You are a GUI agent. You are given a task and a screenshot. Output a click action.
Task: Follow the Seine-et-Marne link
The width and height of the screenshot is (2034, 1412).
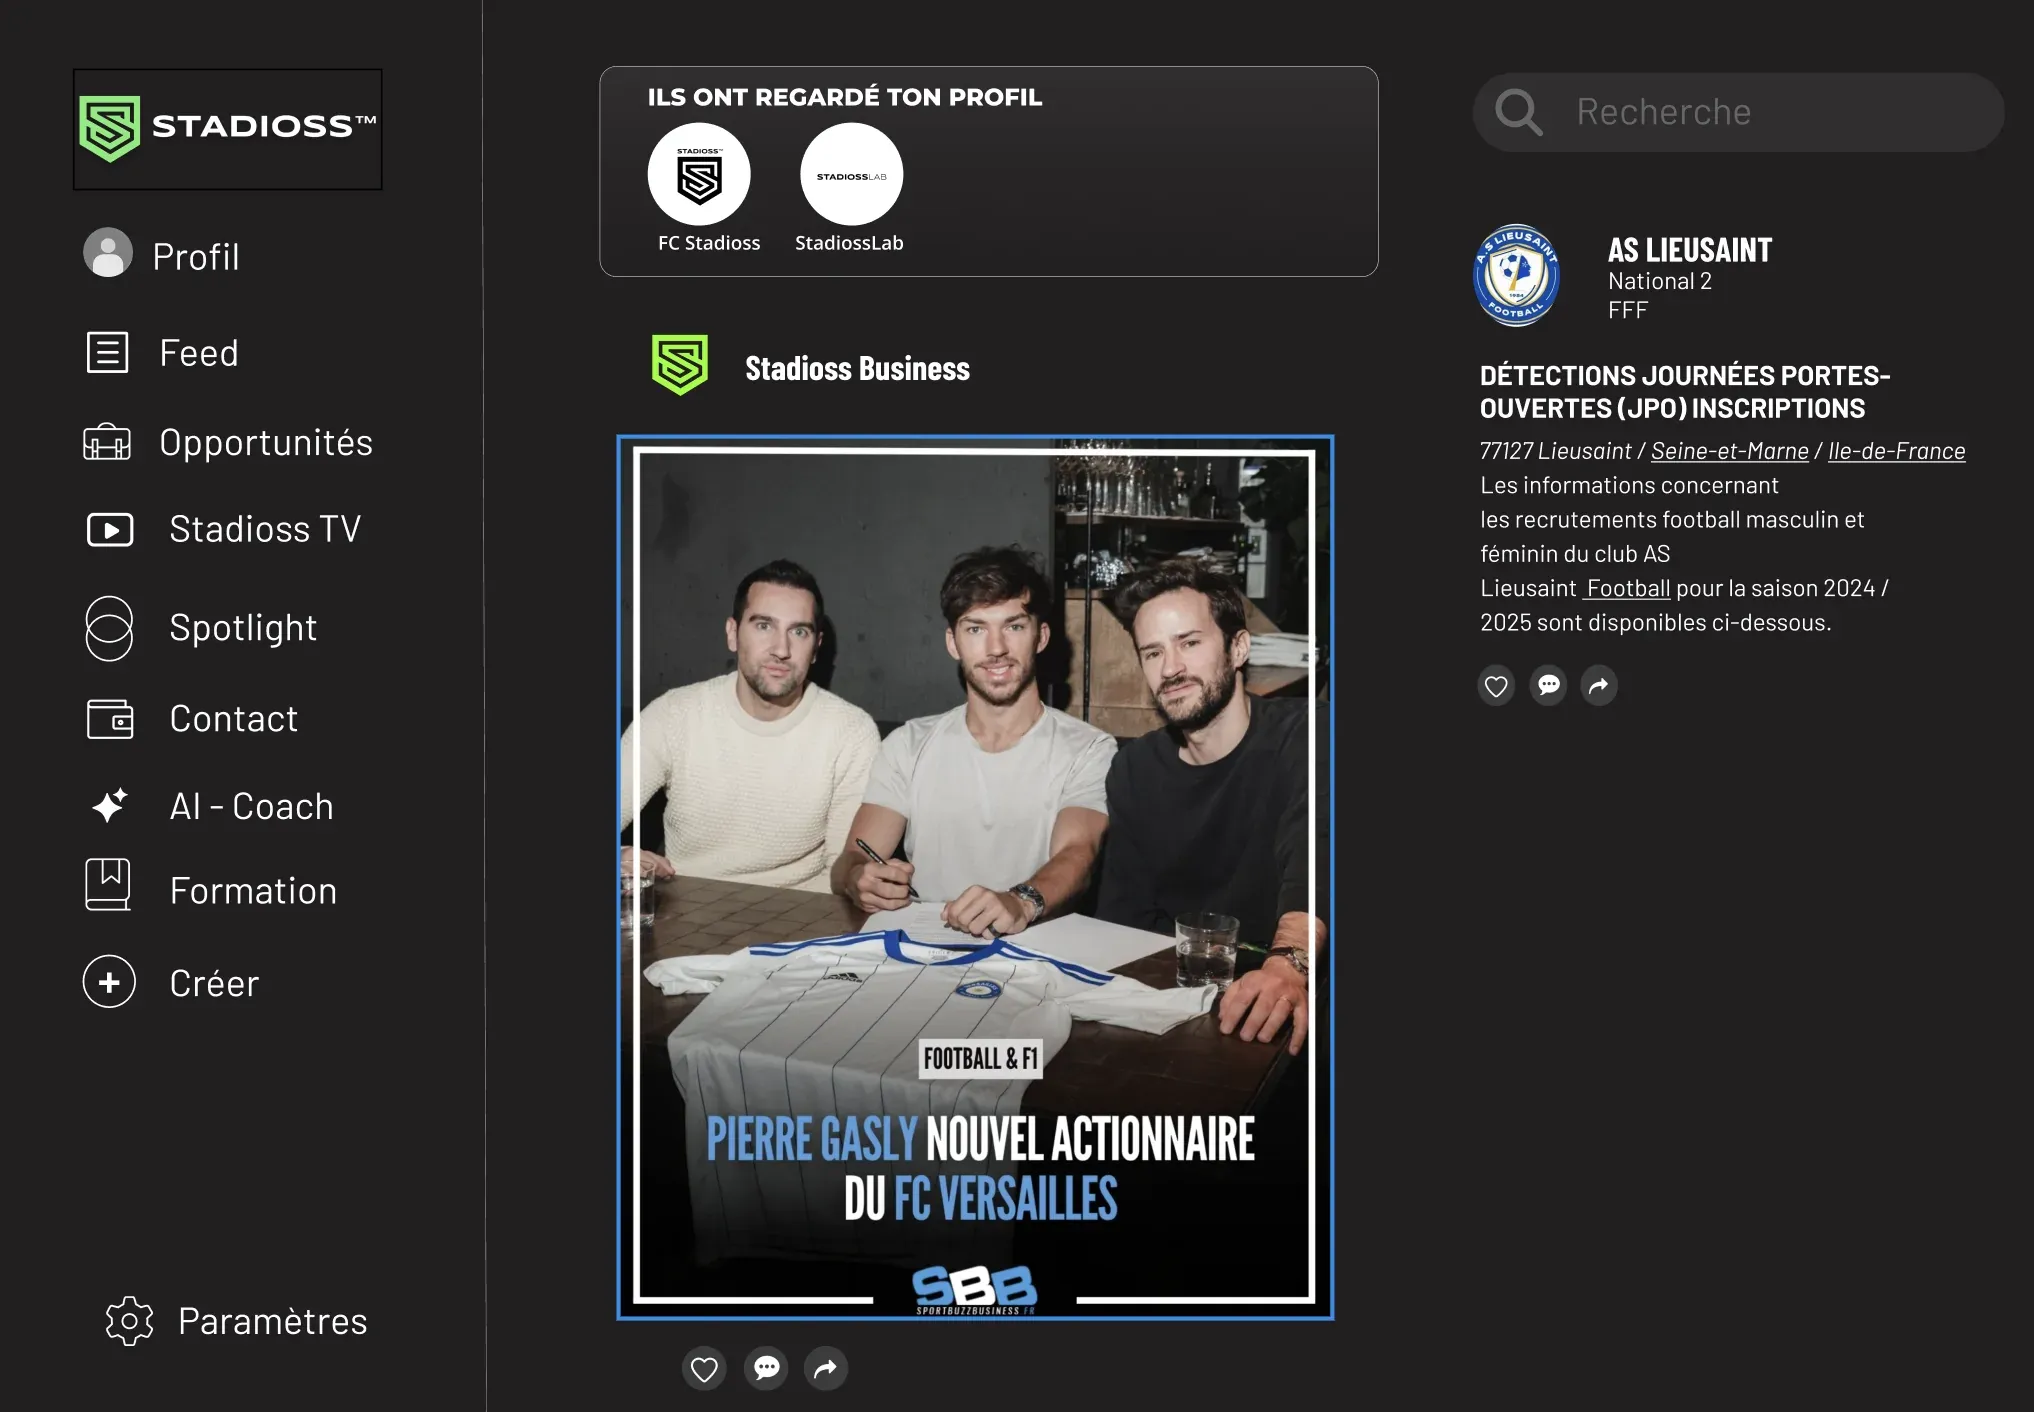1729,451
